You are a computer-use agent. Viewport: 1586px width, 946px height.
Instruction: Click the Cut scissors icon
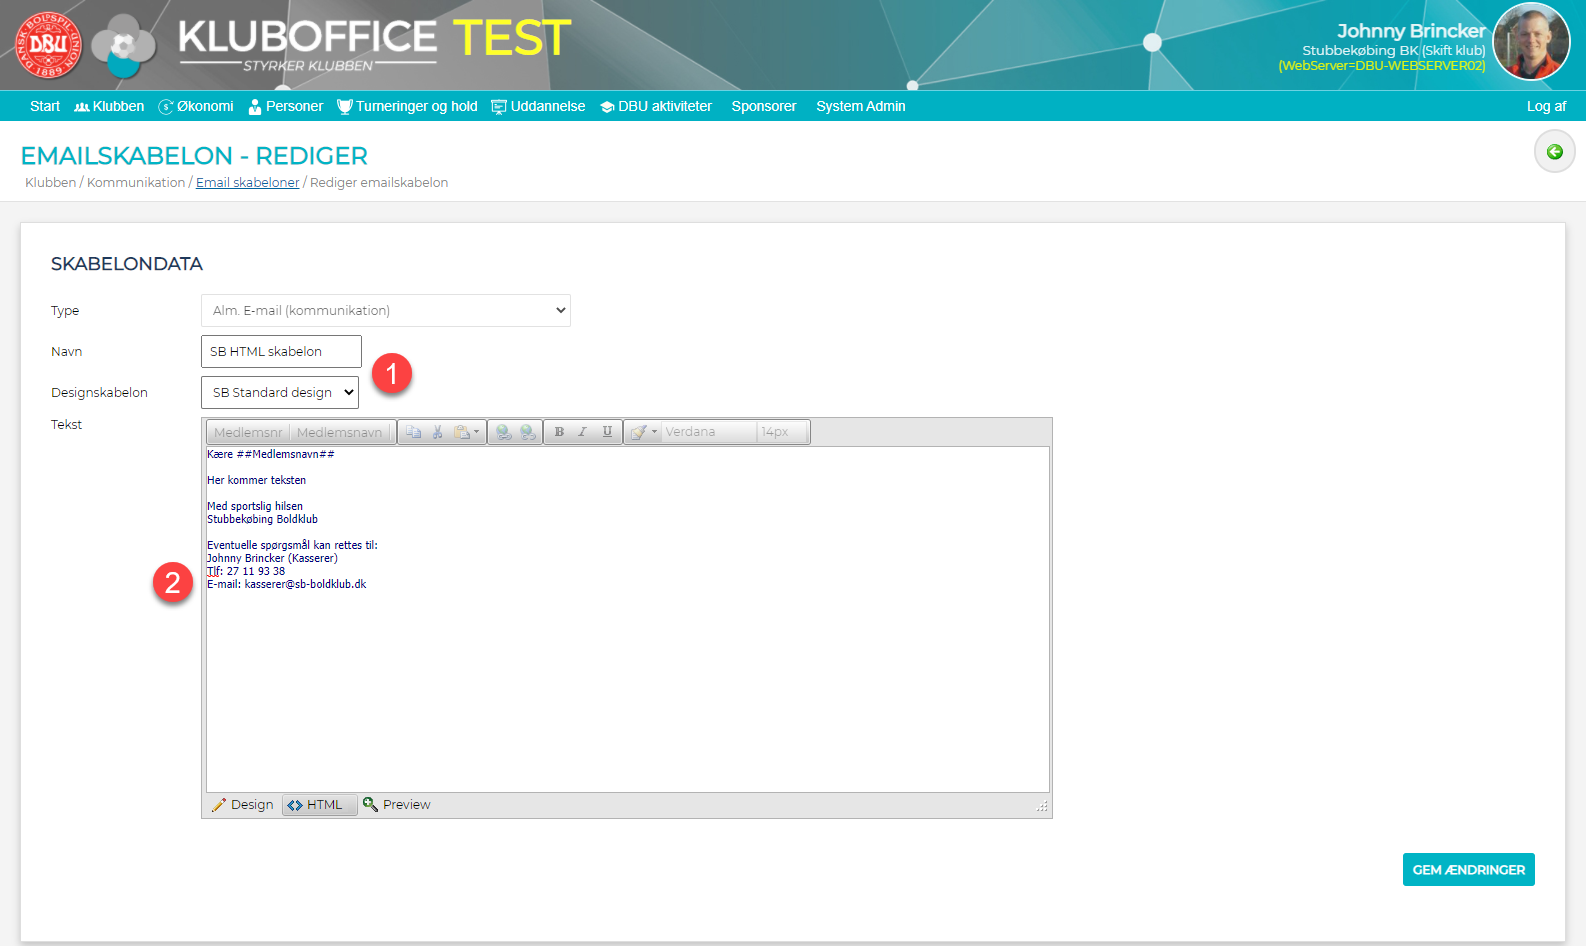pos(437,432)
